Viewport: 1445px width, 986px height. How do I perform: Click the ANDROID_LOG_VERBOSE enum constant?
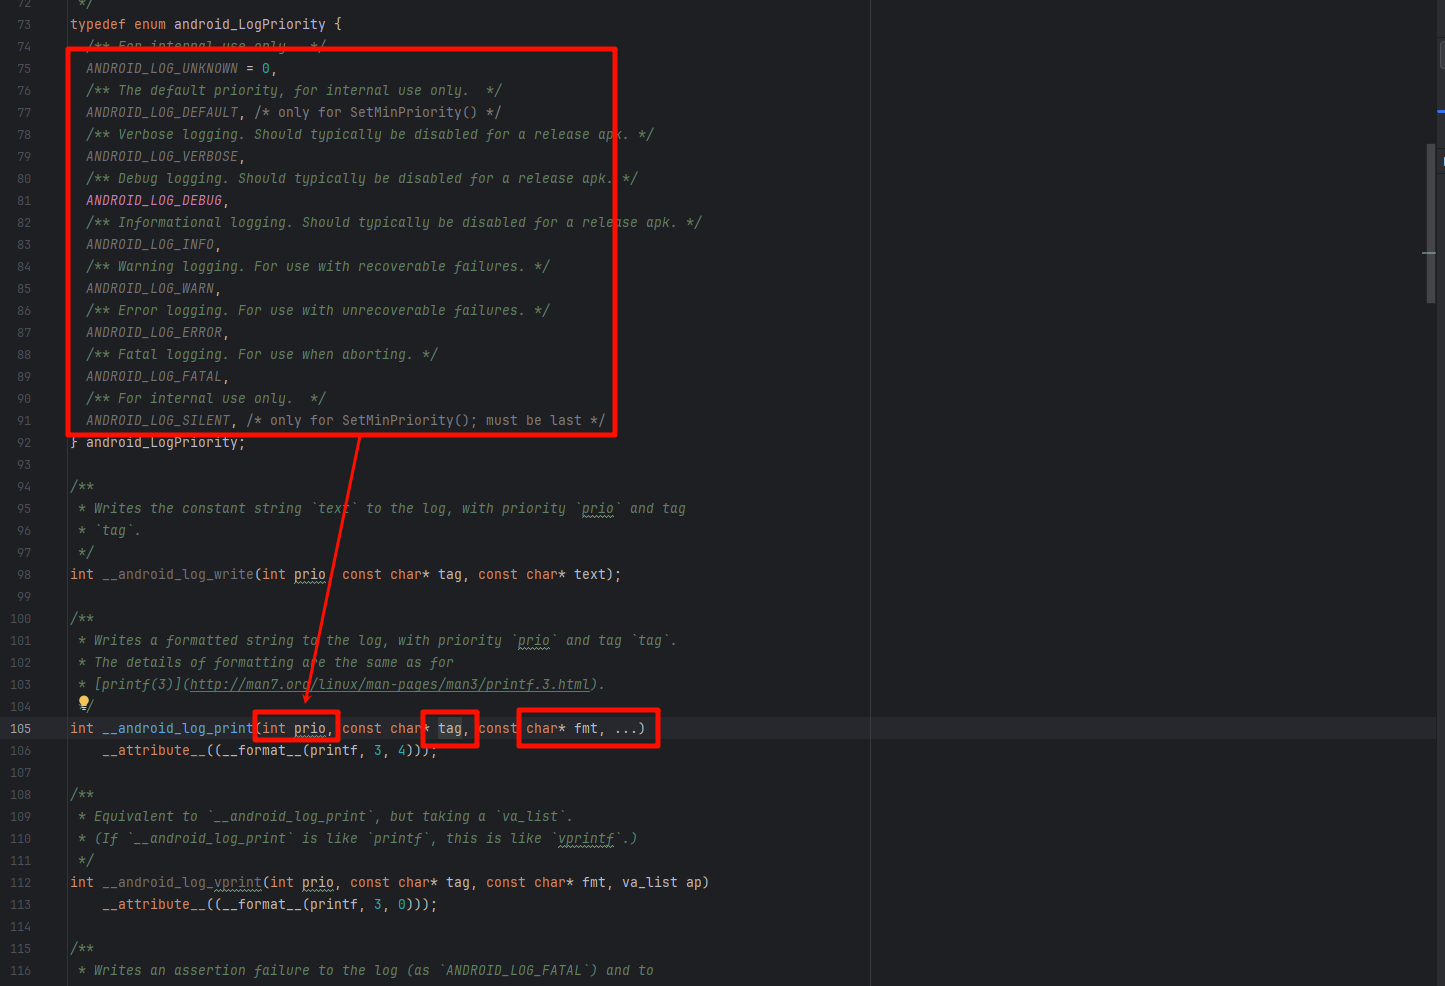pos(162,157)
